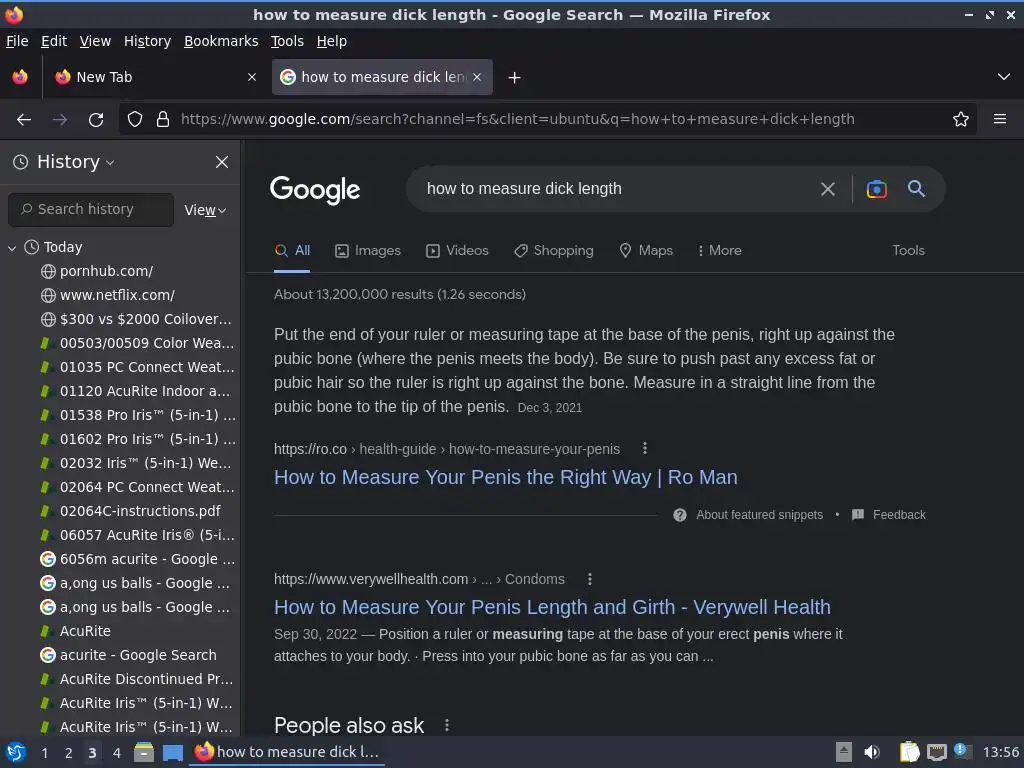
Task: Open $300 vs $2000 Coilover history entry
Action: point(137,319)
